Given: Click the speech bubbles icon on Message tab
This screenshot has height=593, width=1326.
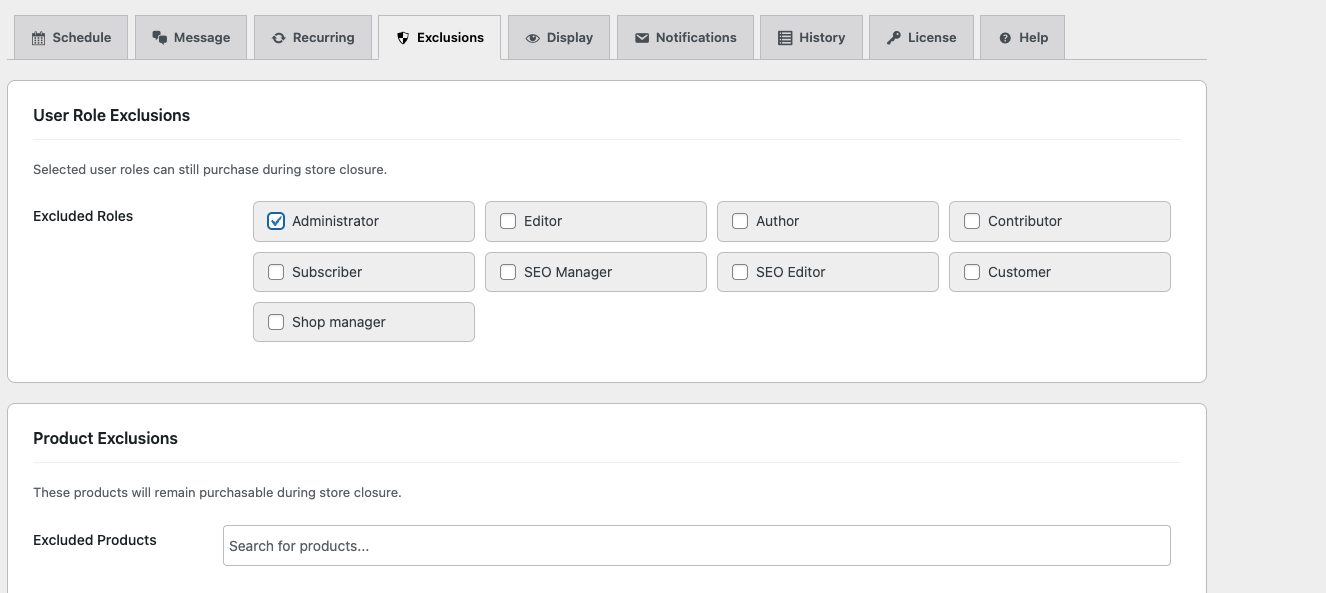Looking at the screenshot, I should click(159, 38).
